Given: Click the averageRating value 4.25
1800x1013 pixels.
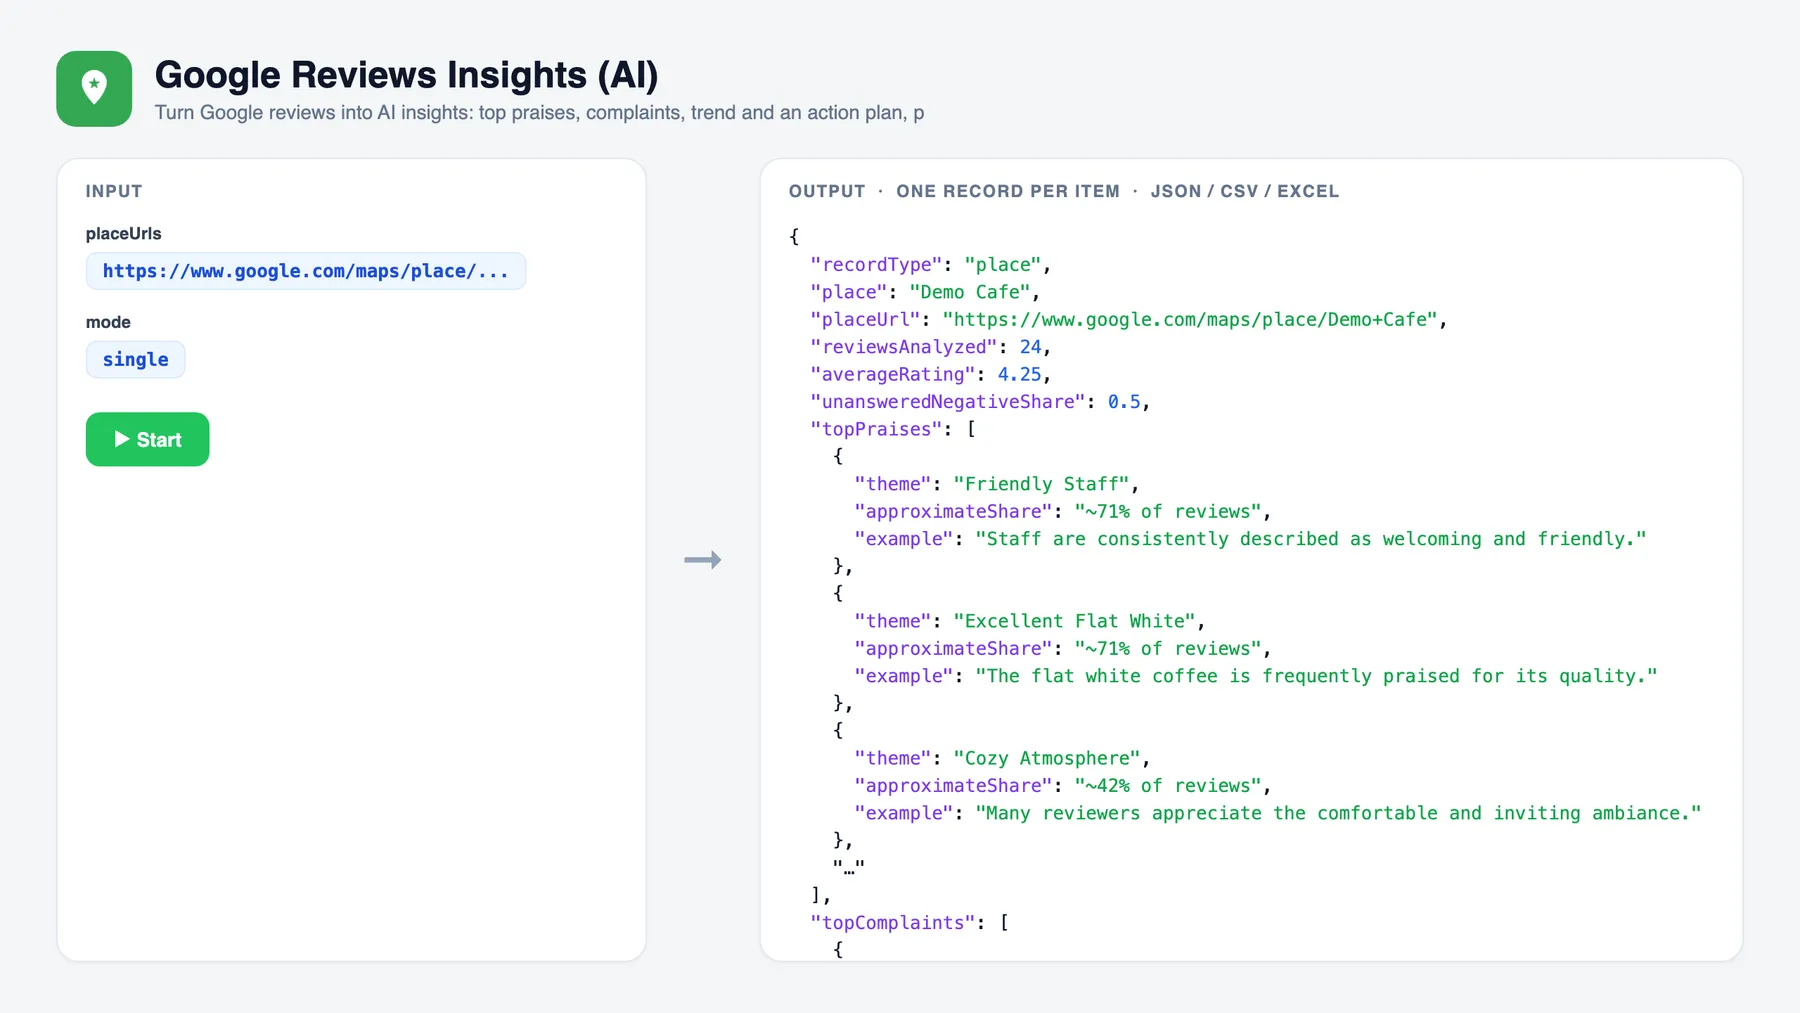Looking at the screenshot, I should coord(1019,374).
